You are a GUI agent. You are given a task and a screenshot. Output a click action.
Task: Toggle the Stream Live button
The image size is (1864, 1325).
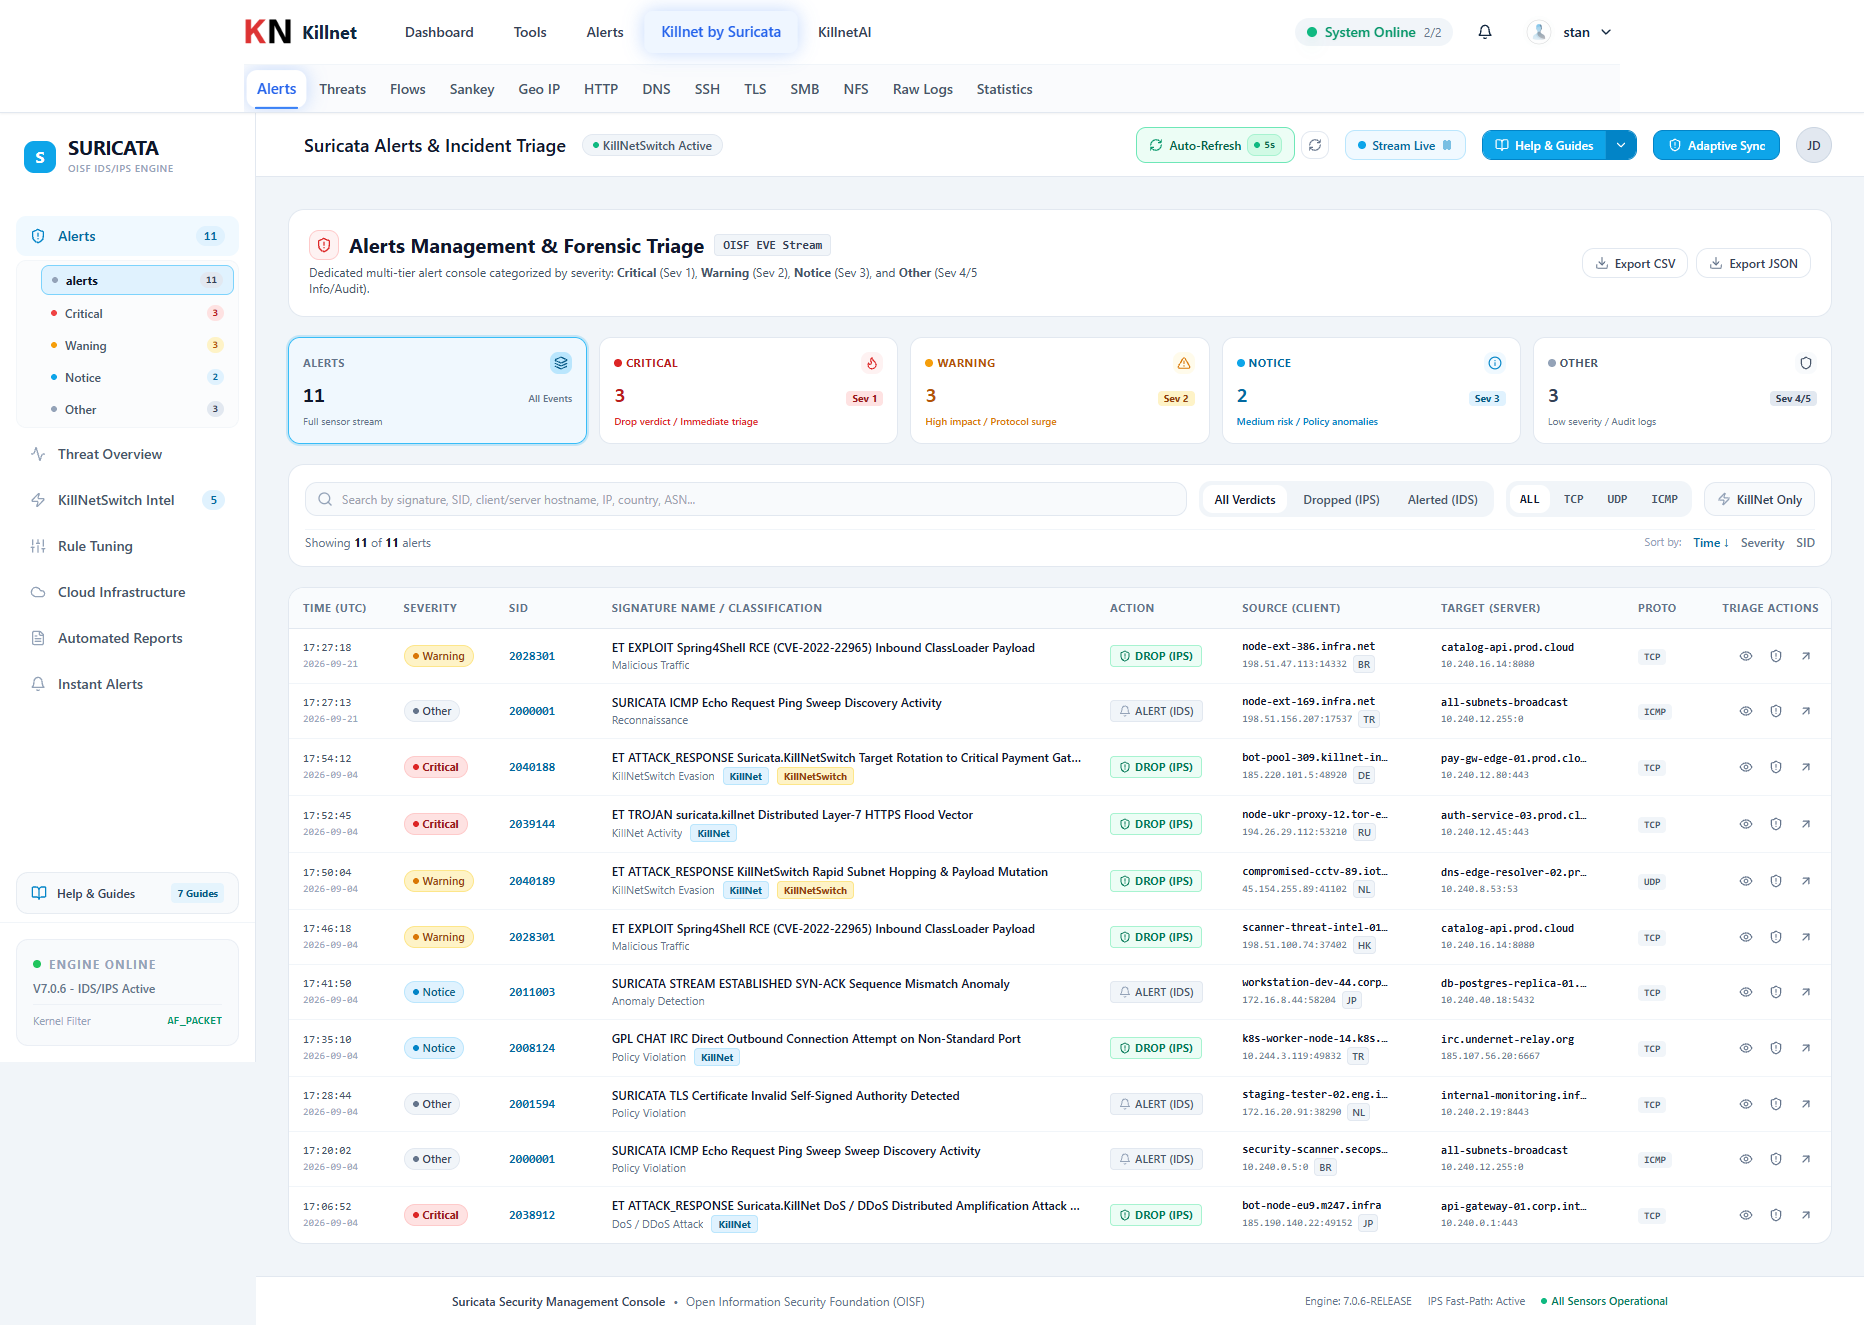point(1405,145)
